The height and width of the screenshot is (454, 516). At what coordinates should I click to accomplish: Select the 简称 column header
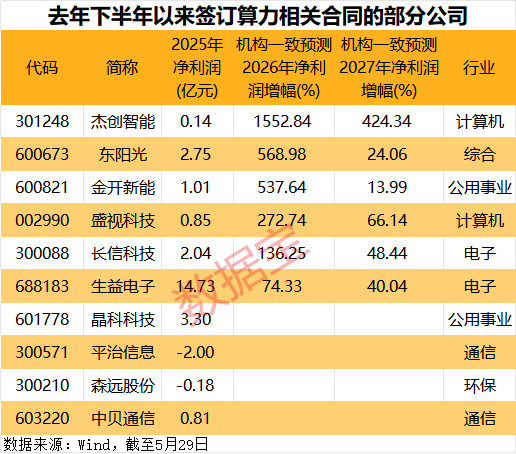pos(122,68)
